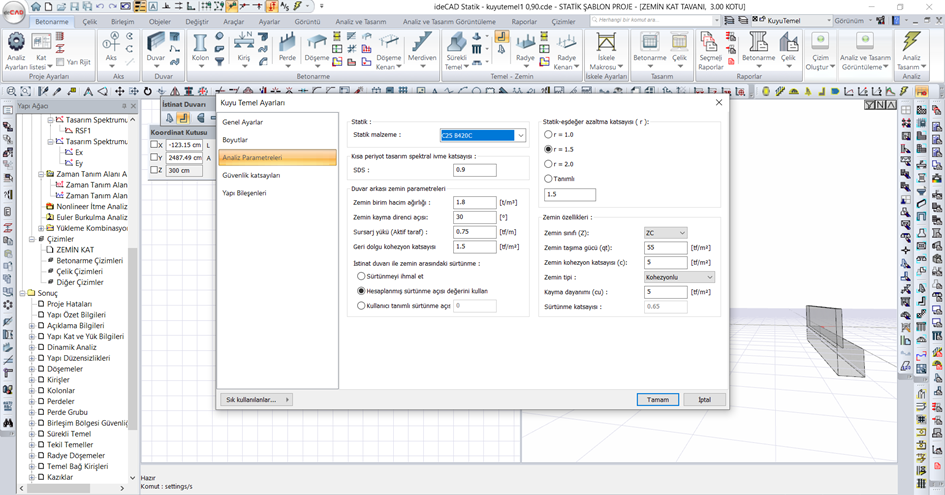Select Kullanıcı tanımlı sürtünme açısı option

(x=361, y=306)
